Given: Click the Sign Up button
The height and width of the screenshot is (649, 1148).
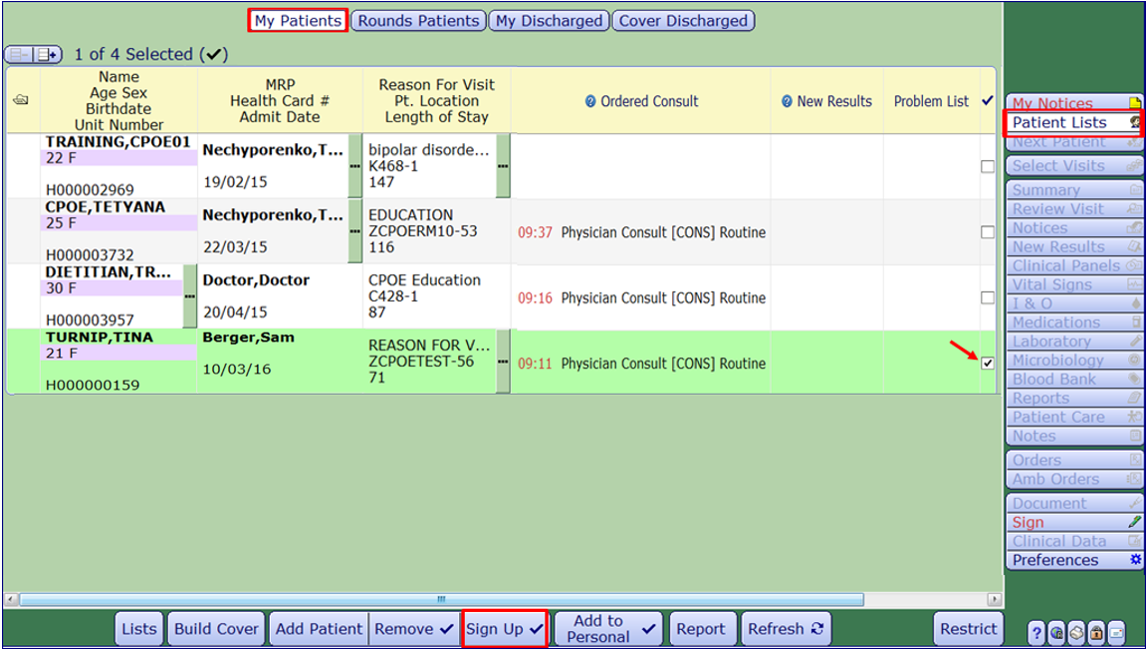Looking at the screenshot, I should [505, 628].
